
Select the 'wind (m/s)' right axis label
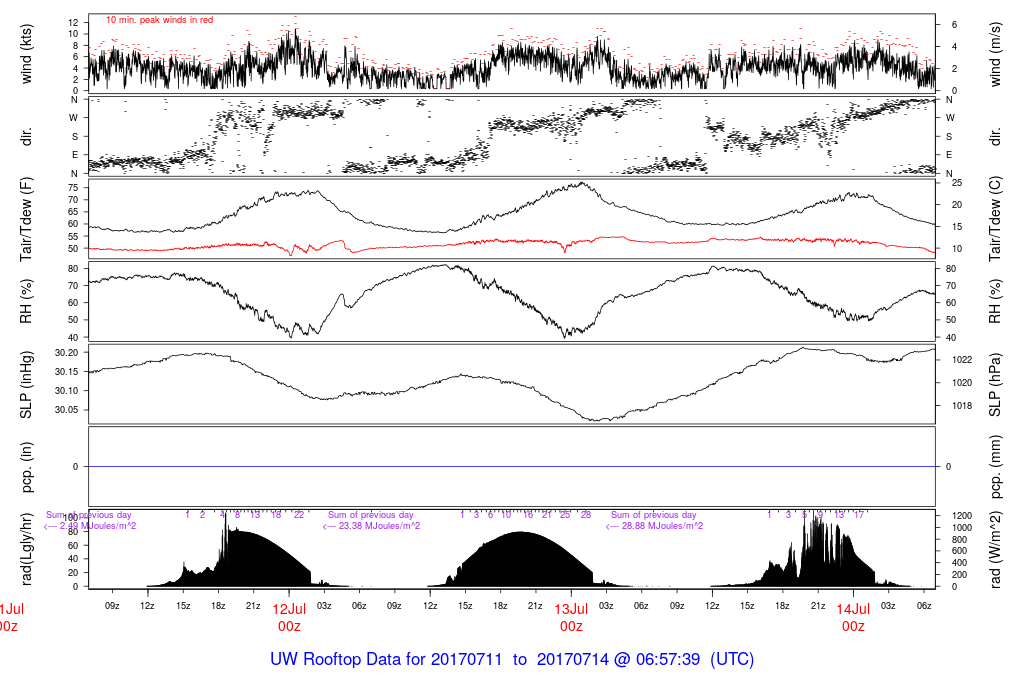(994, 53)
